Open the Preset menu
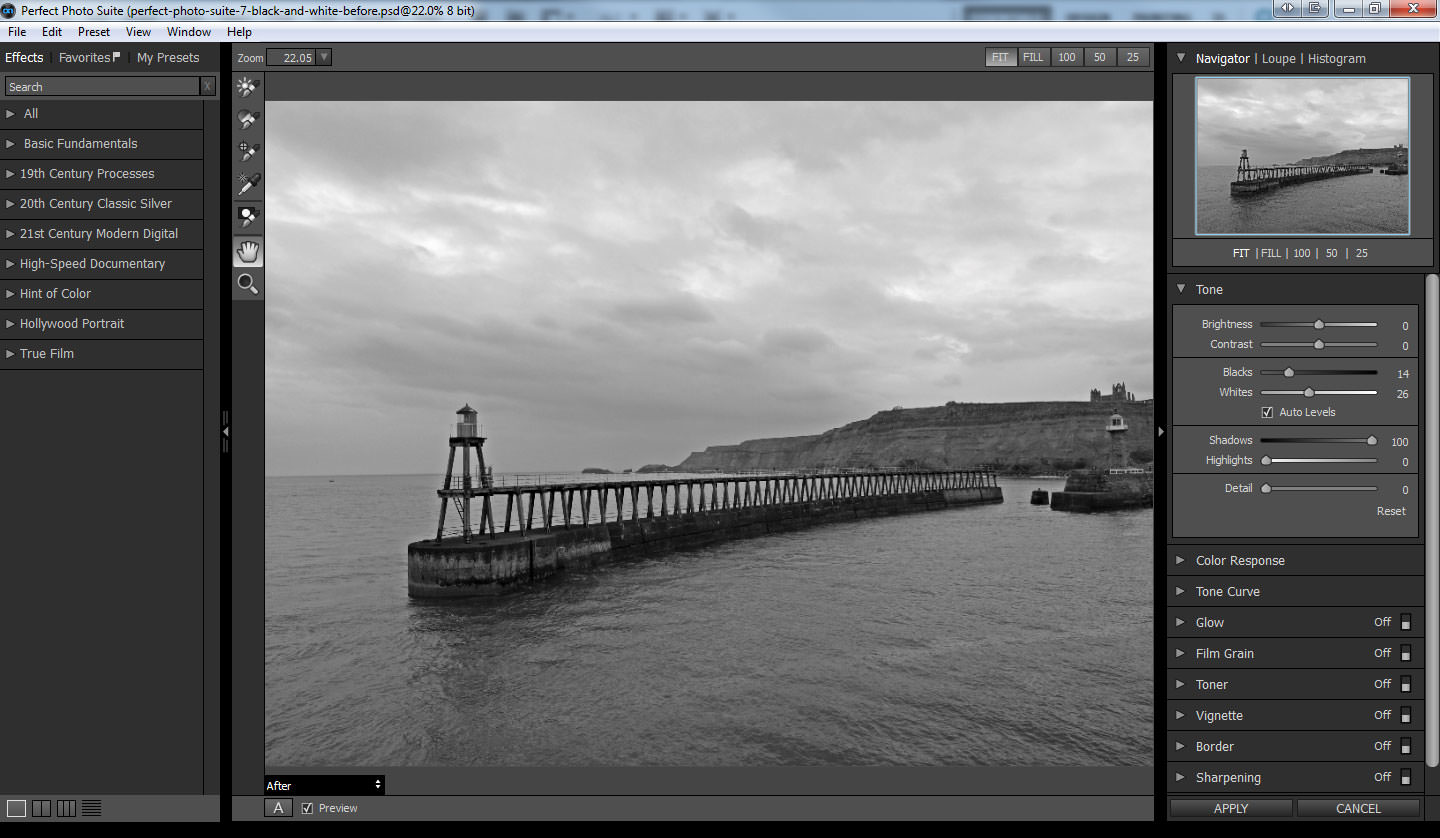Image resolution: width=1440 pixels, height=838 pixels. click(x=94, y=32)
